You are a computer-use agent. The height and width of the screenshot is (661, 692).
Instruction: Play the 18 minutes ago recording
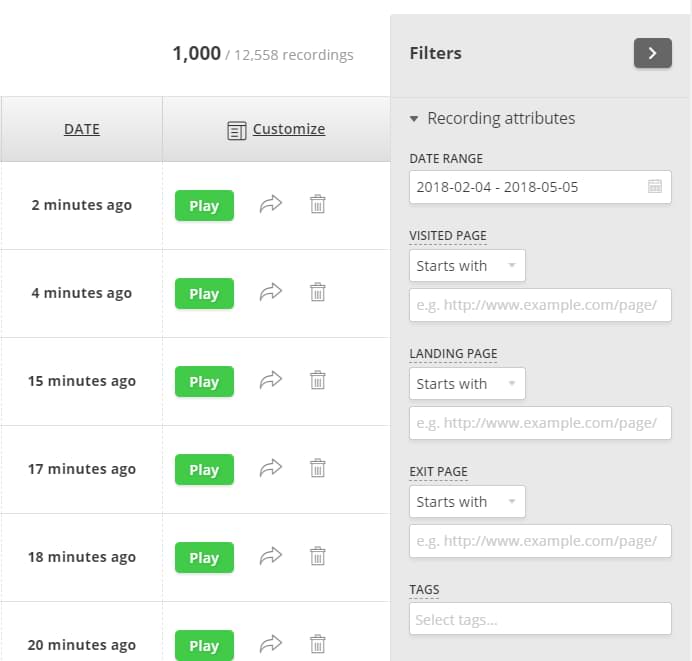(x=204, y=557)
